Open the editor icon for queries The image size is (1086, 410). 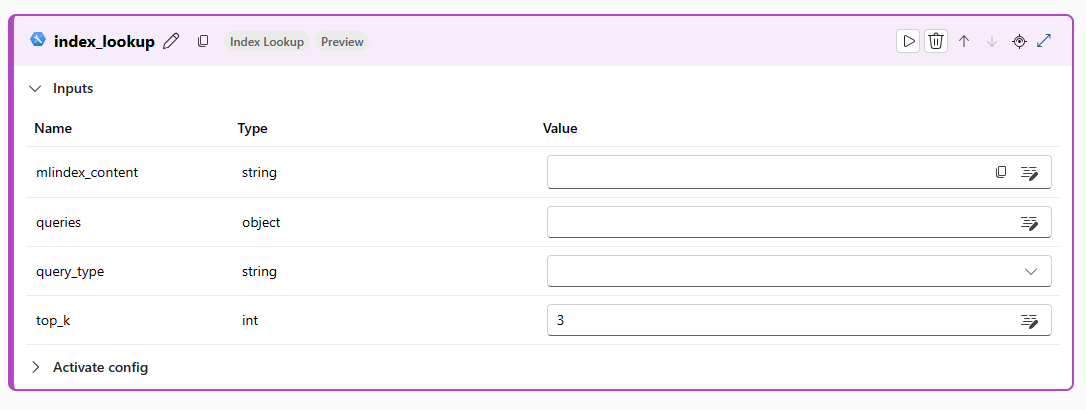coord(1029,222)
